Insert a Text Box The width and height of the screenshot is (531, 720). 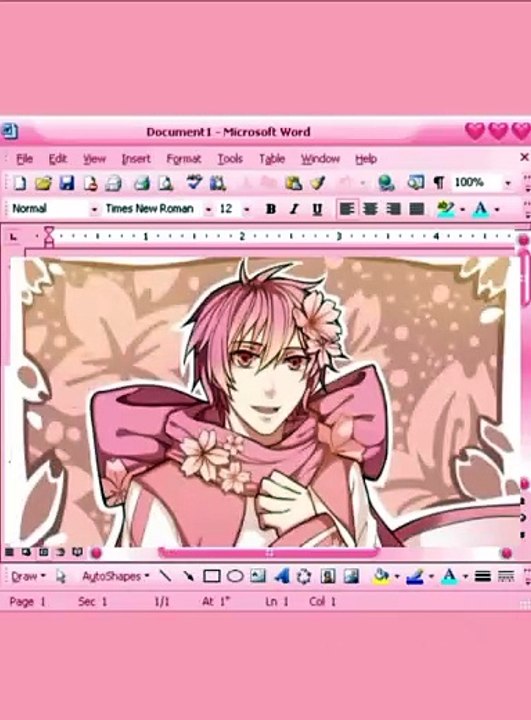pos(258,575)
